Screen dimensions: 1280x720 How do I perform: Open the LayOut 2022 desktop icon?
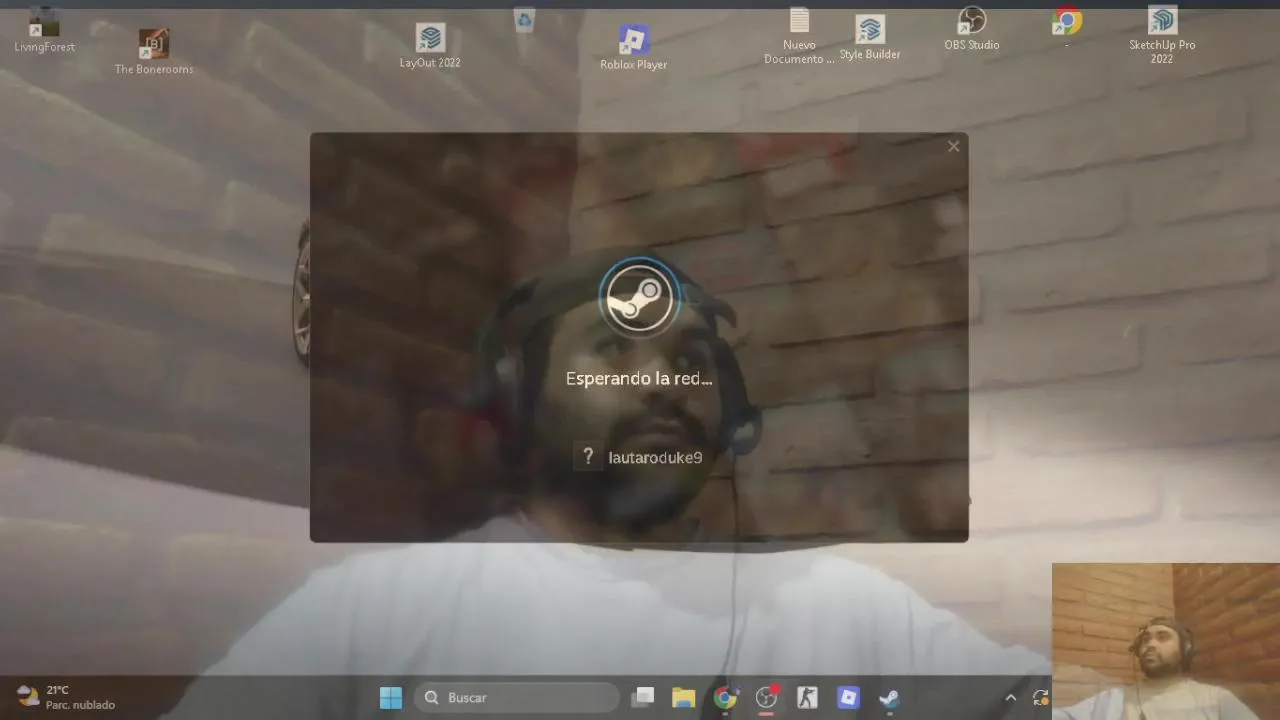430,46
